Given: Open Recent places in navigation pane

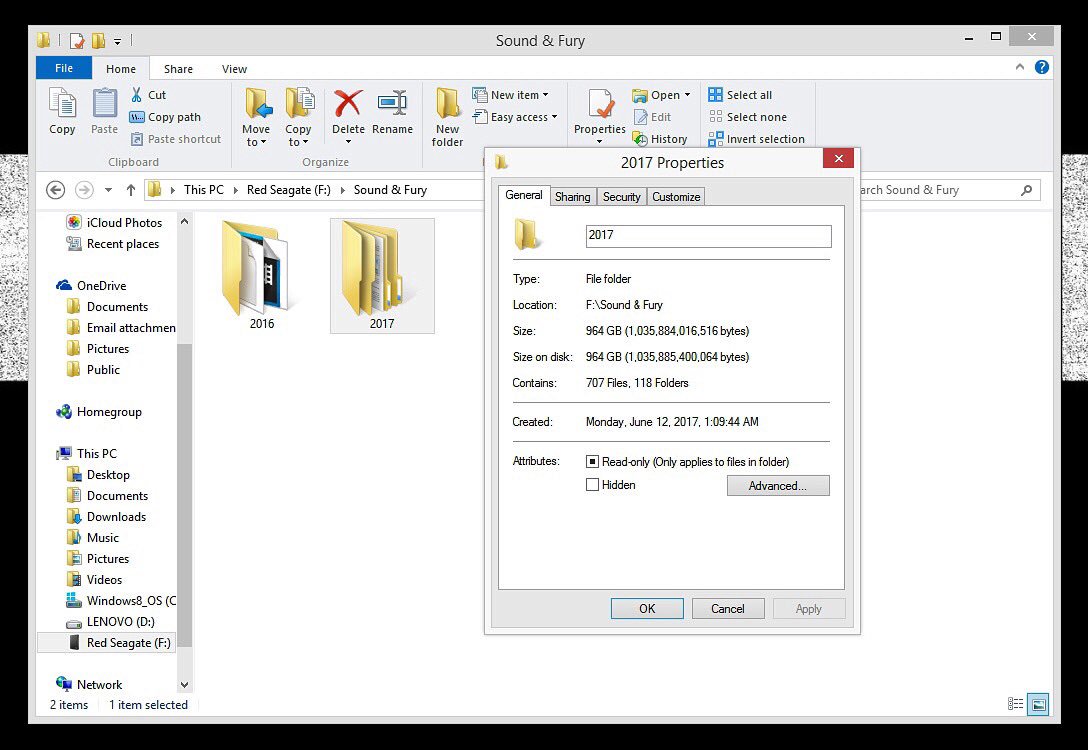Looking at the screenshot, I should tap(112, 244).
